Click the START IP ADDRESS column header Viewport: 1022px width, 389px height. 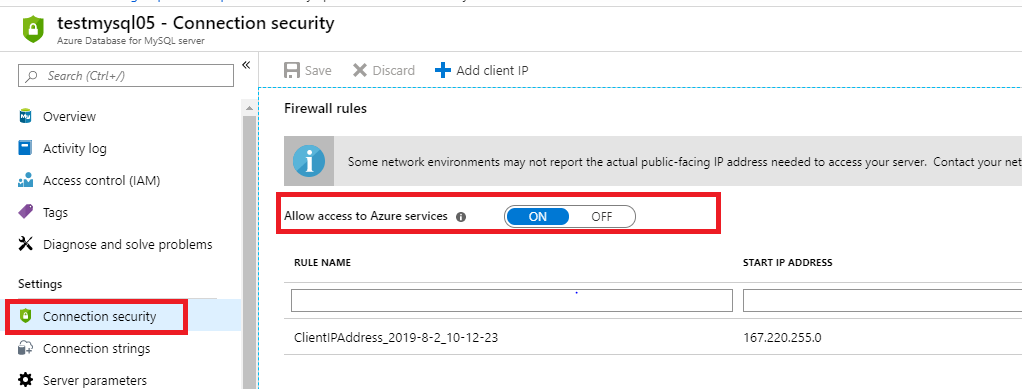coord(787,263)
